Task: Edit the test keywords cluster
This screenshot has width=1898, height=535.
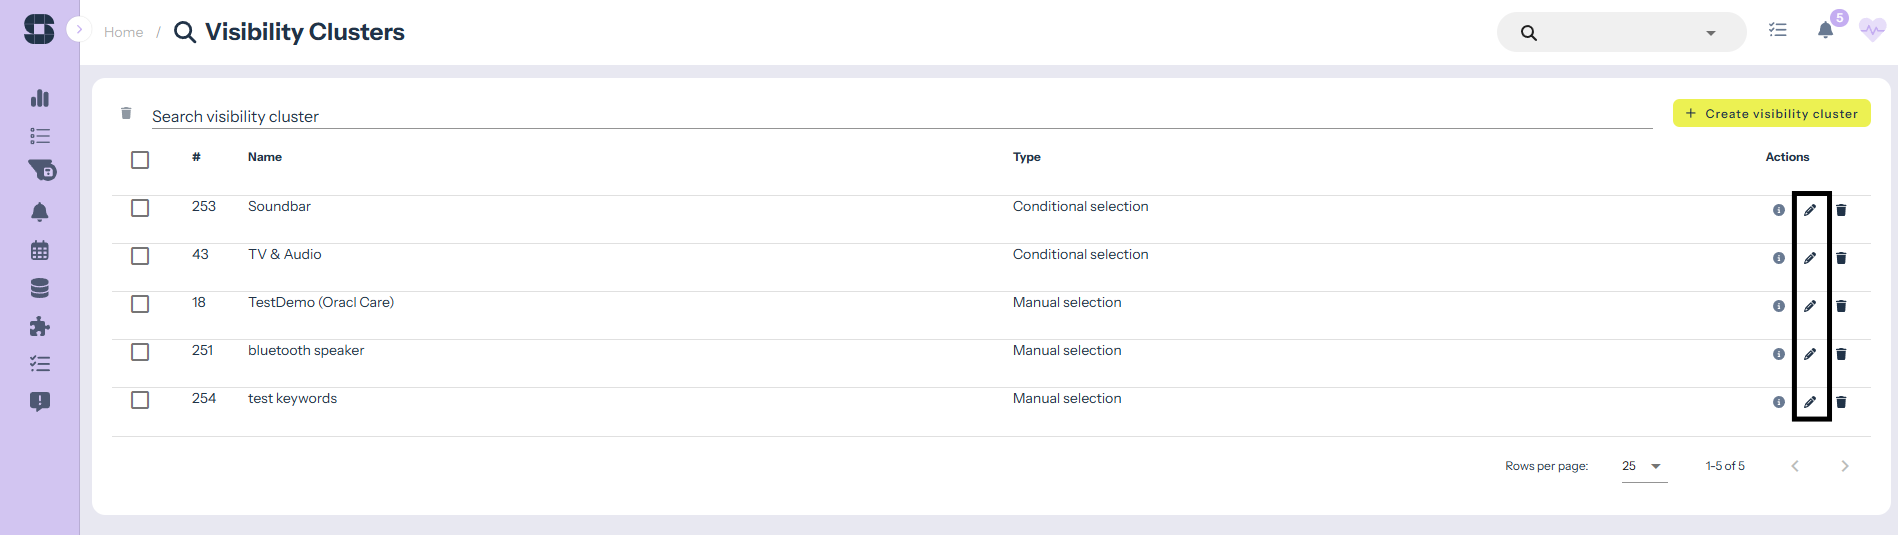Action: [x=1810, y=402]
